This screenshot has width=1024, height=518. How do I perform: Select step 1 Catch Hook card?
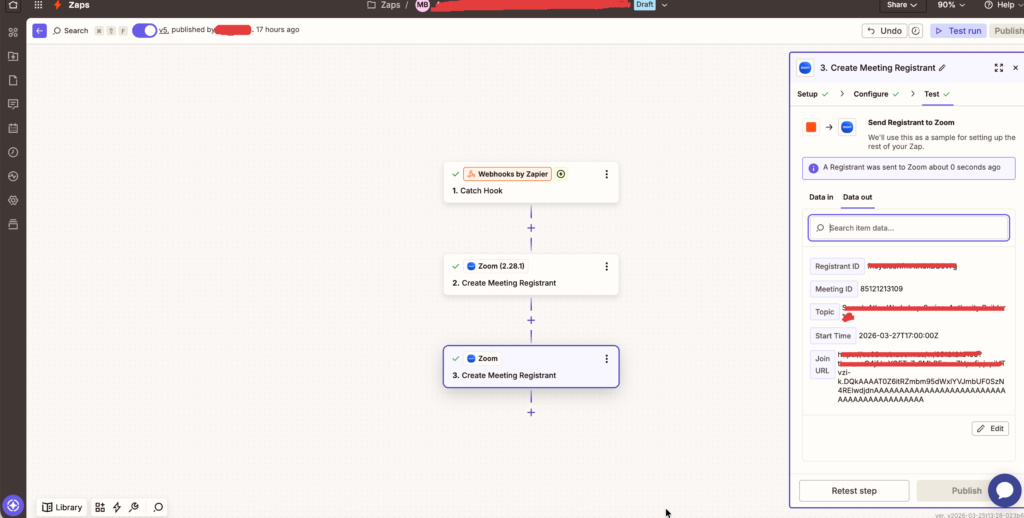(530, 182)
